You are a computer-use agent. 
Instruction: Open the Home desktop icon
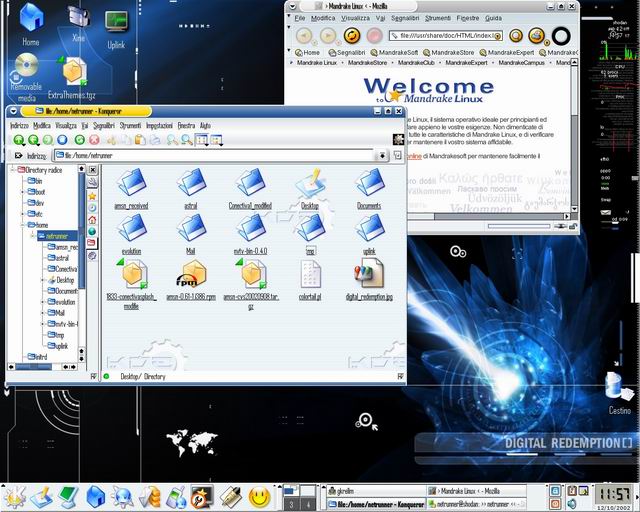point(31,22)
